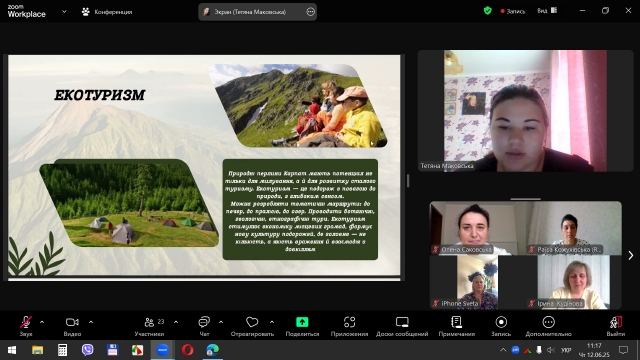Click the green Поделиться share screen icon
This screenshot has width=640, height=360.
click(x=302, y=322)
